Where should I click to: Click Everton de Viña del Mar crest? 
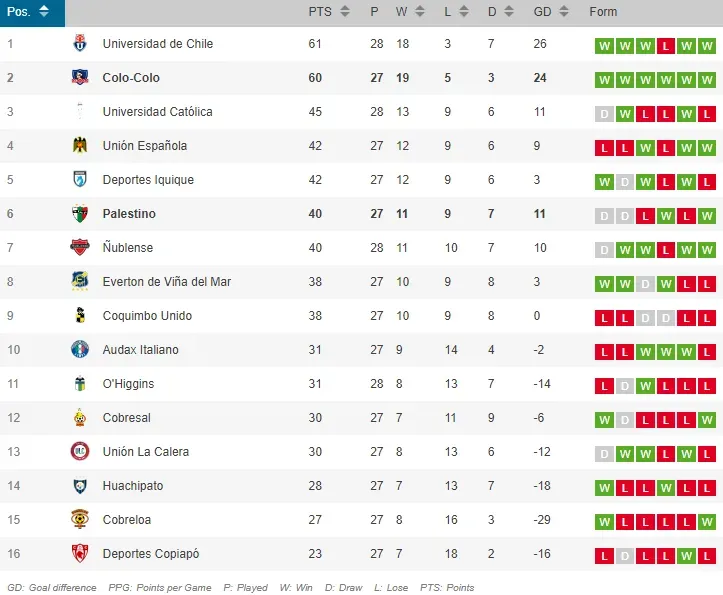tap(80, 282)
